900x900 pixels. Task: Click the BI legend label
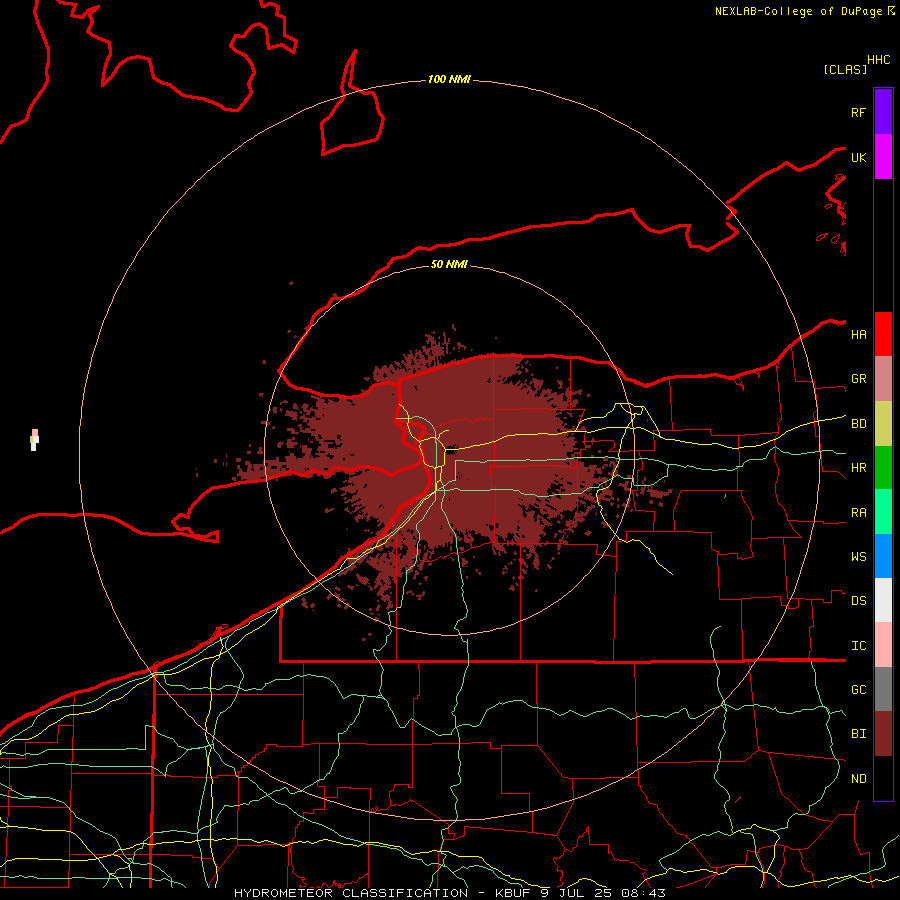tap(858, 734)
